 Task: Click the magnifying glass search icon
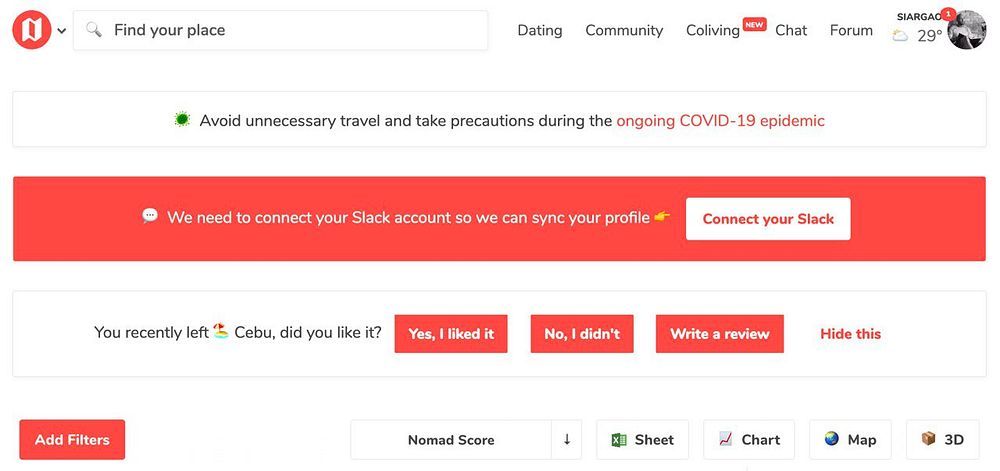coord(94,30)
